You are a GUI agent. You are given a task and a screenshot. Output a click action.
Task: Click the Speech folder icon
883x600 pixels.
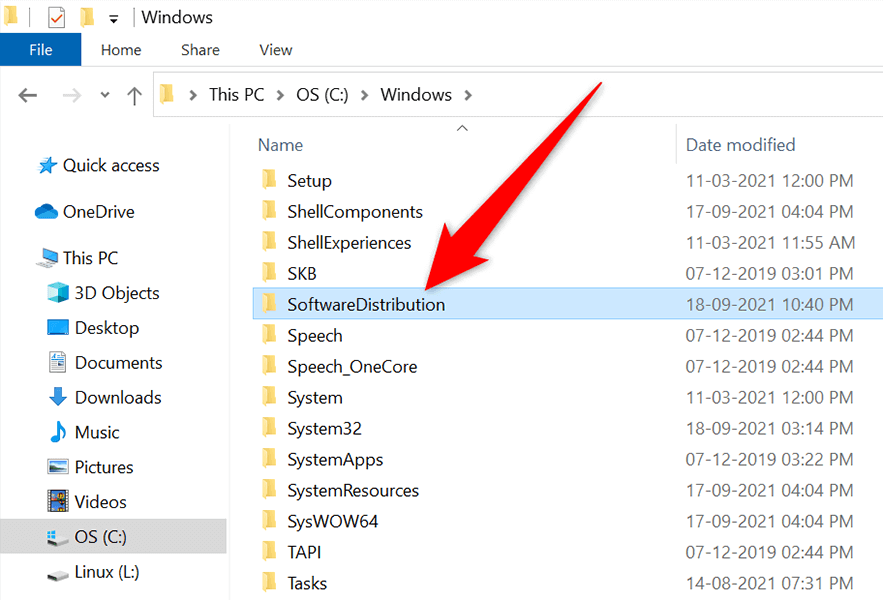point(270,334)
